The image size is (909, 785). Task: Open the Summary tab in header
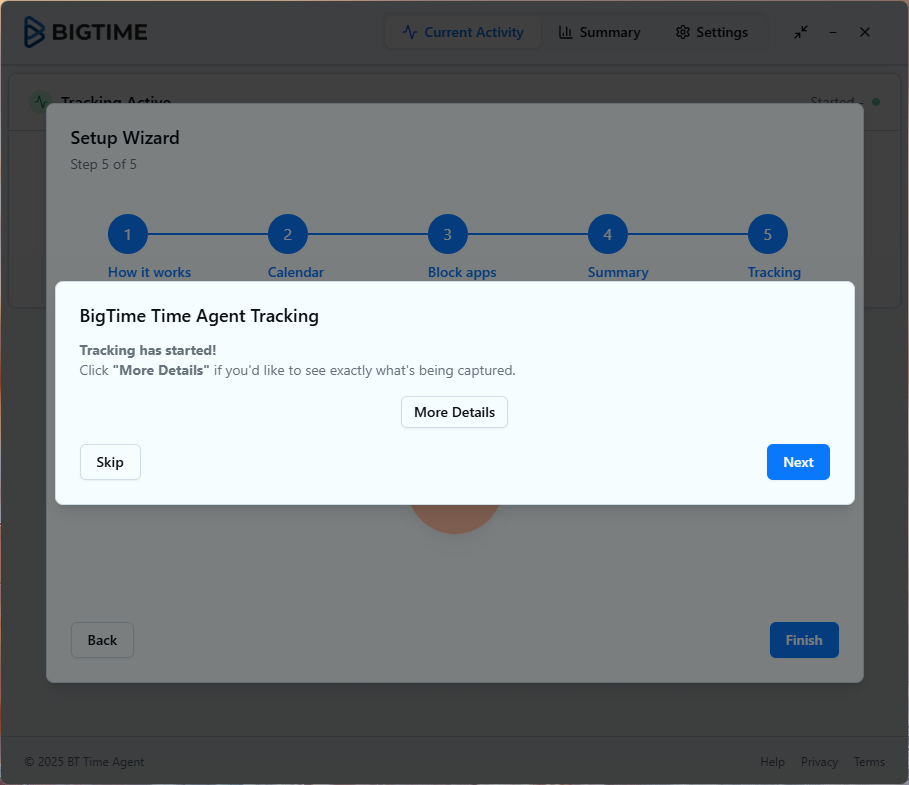coord(599,32)
